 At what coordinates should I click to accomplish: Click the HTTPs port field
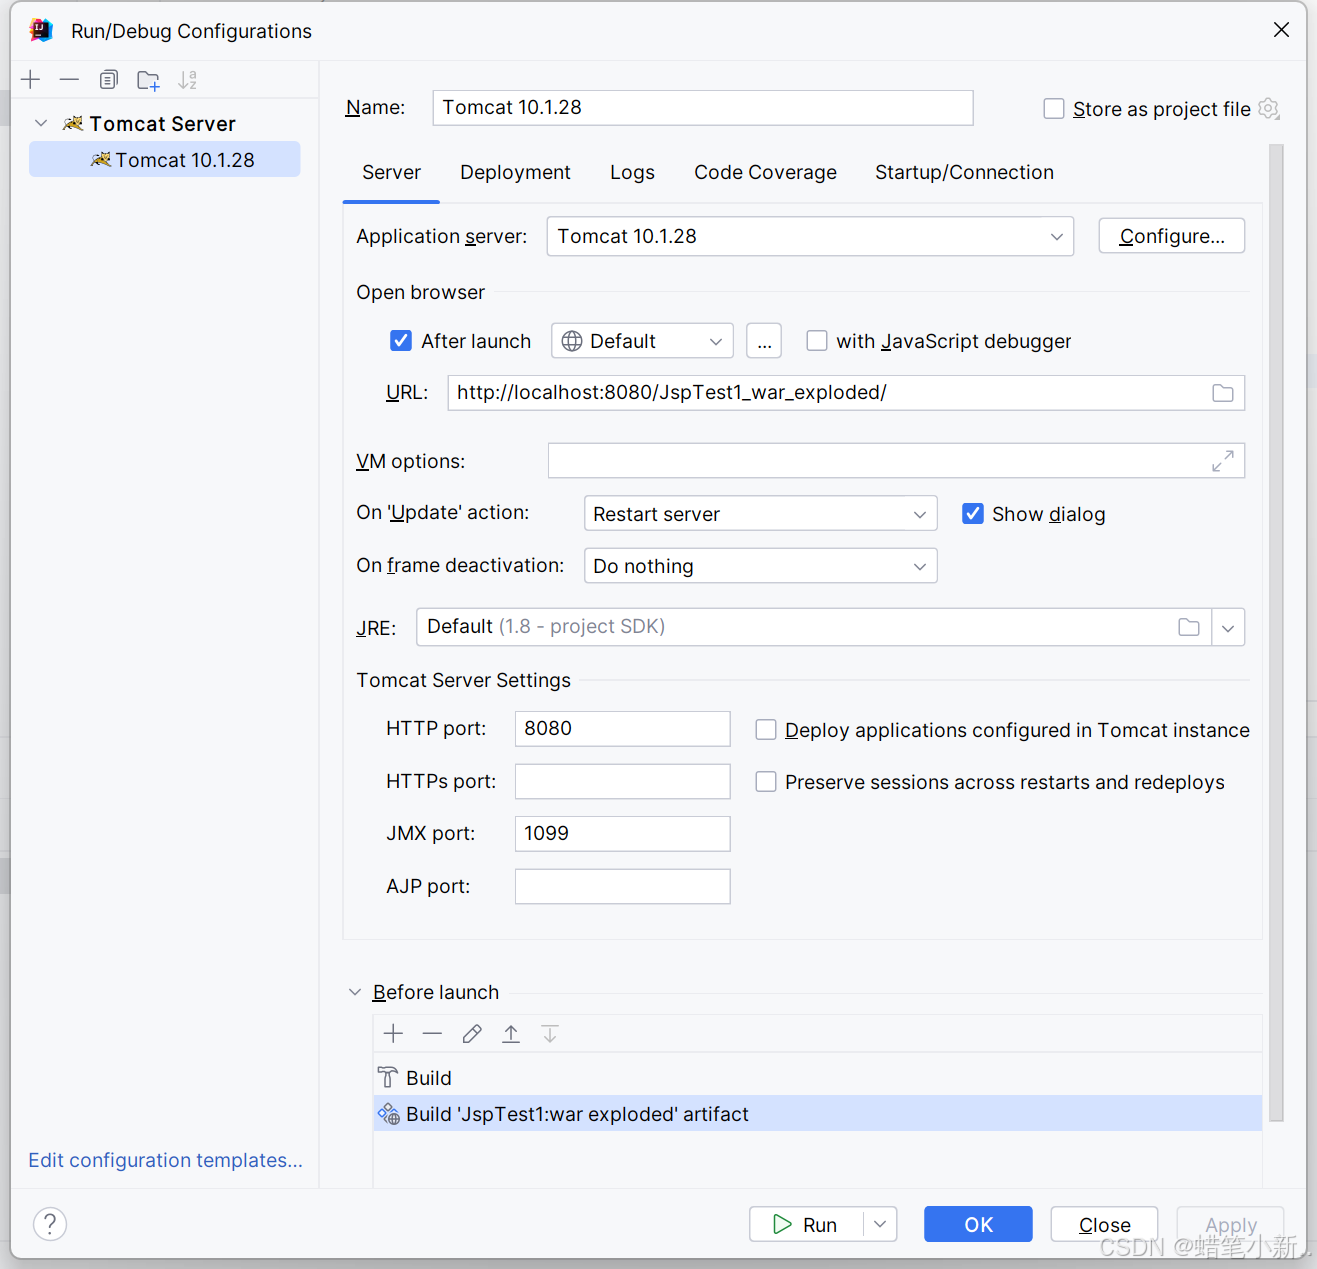622,781
